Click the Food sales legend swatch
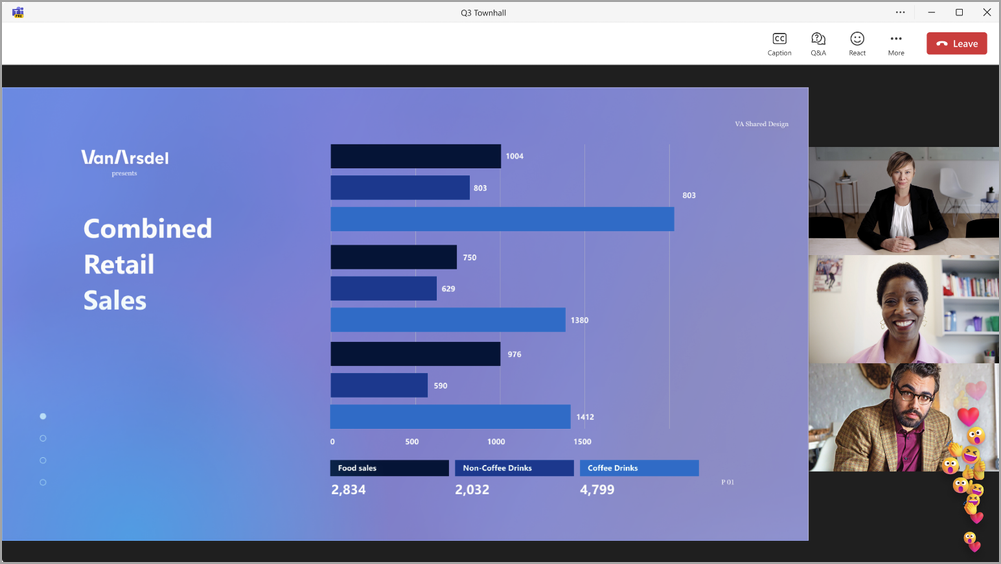The image size is (1001, 564). coord(389,468)
